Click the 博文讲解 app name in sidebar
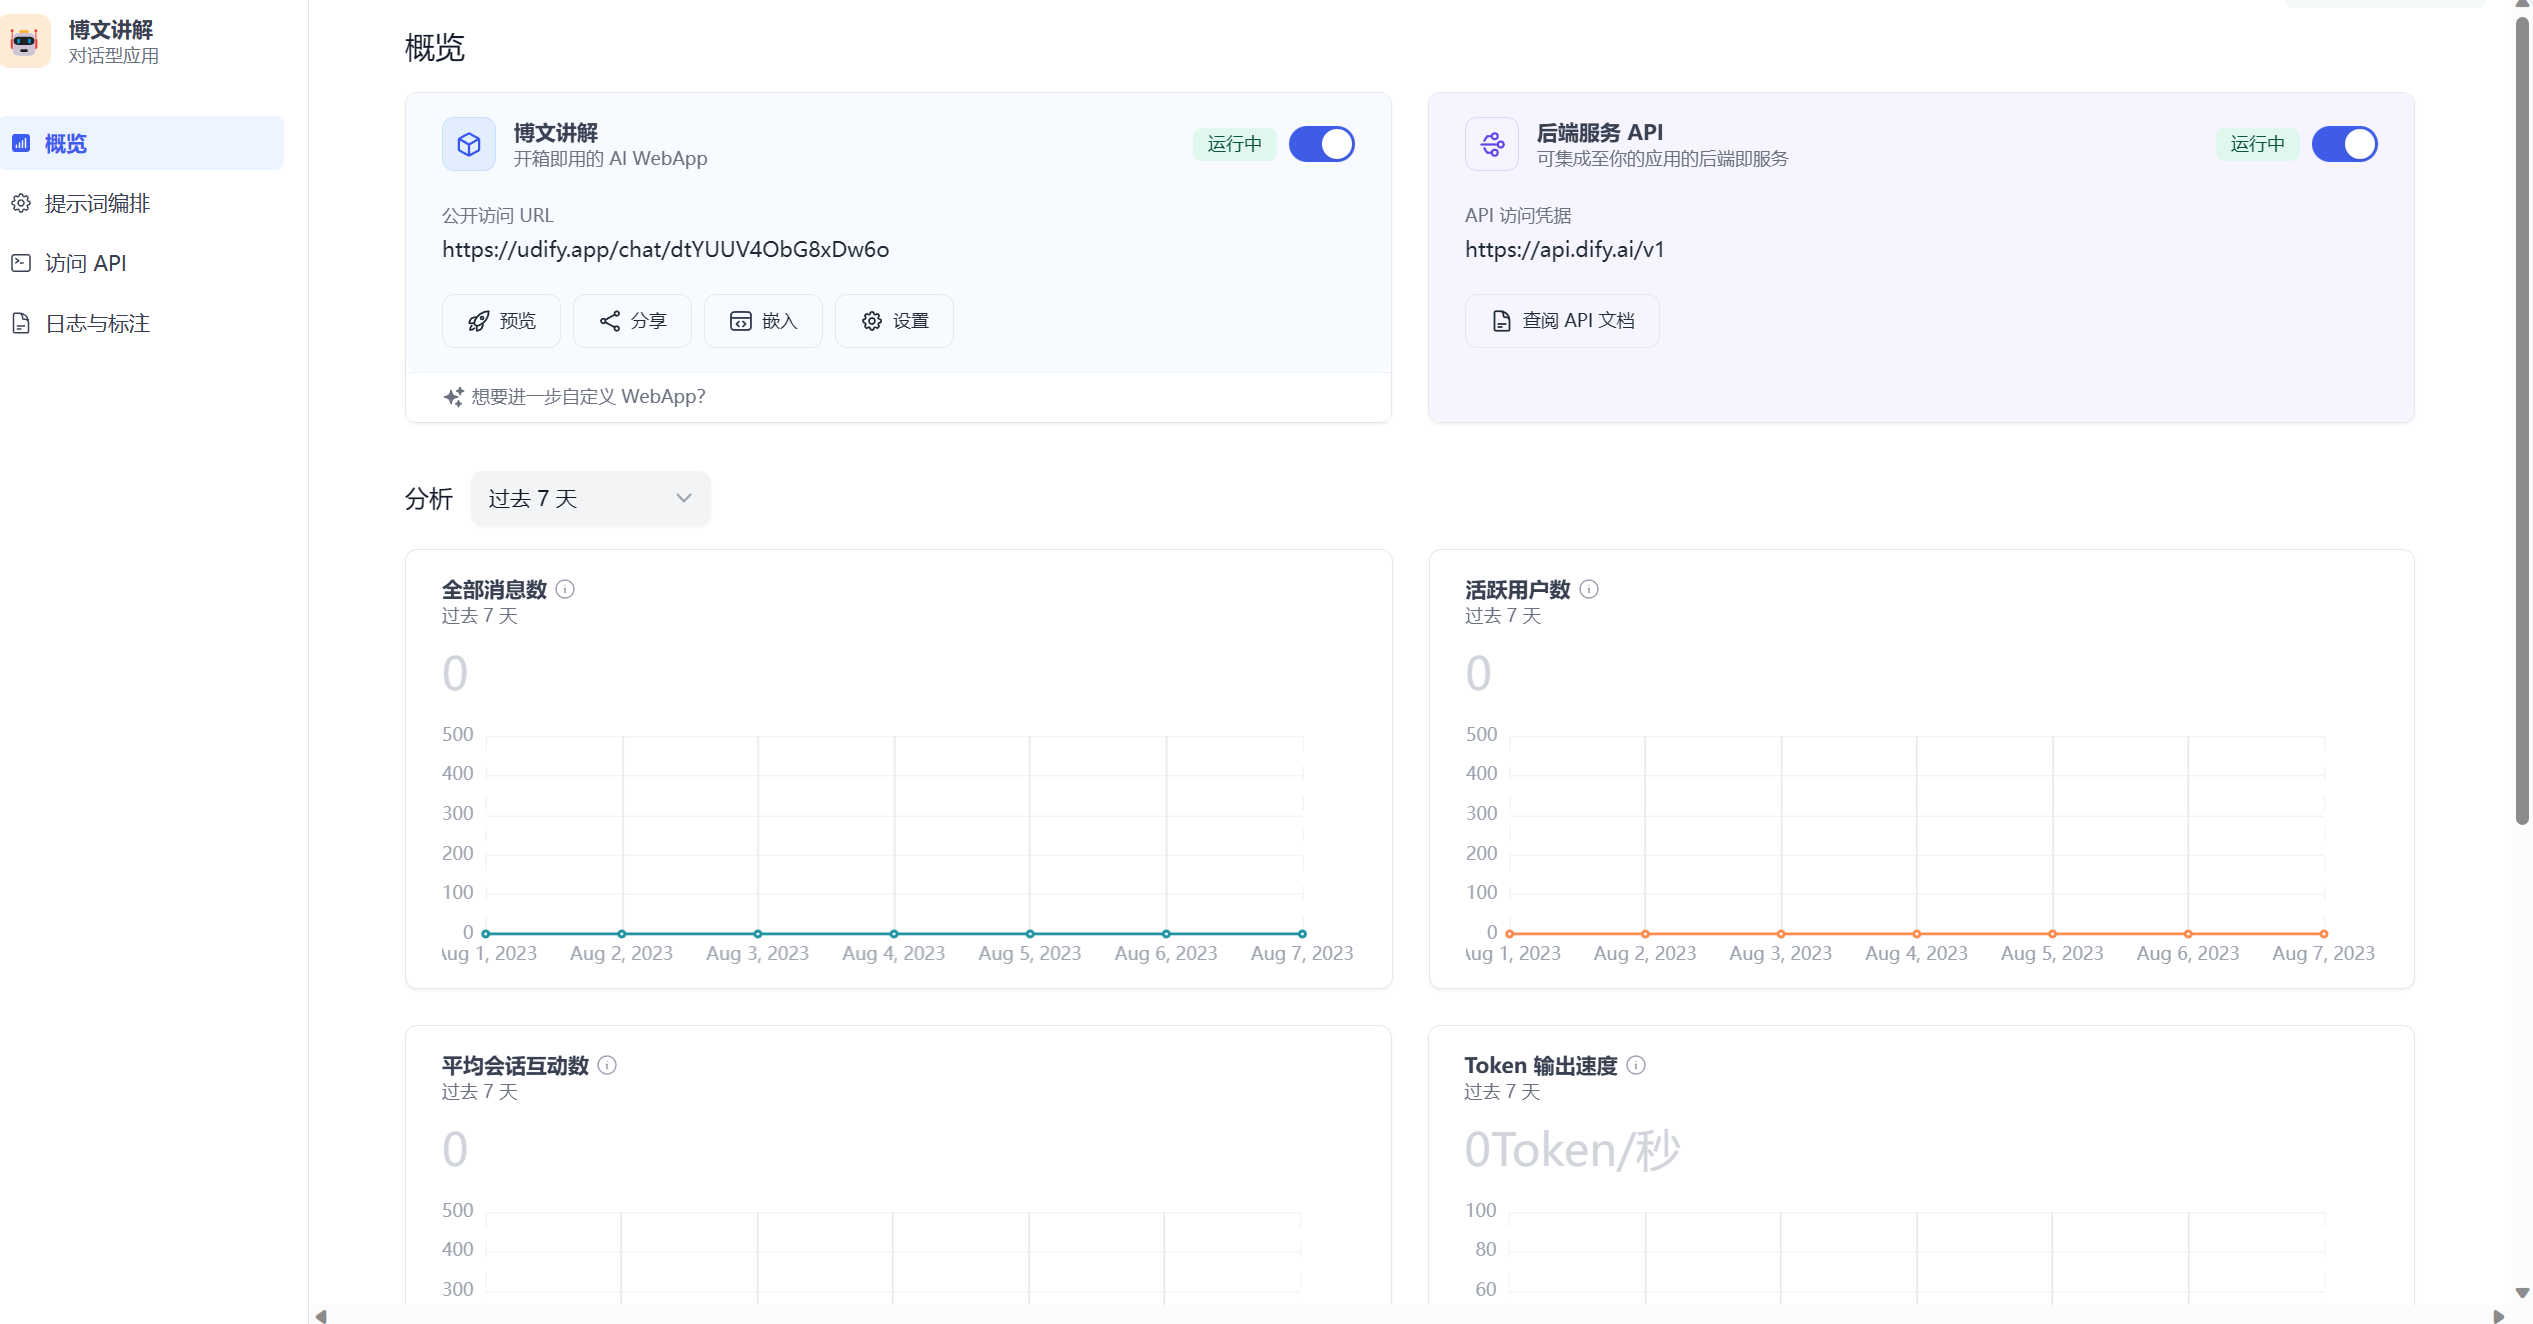2533x1324 pixels. (111, 30)
